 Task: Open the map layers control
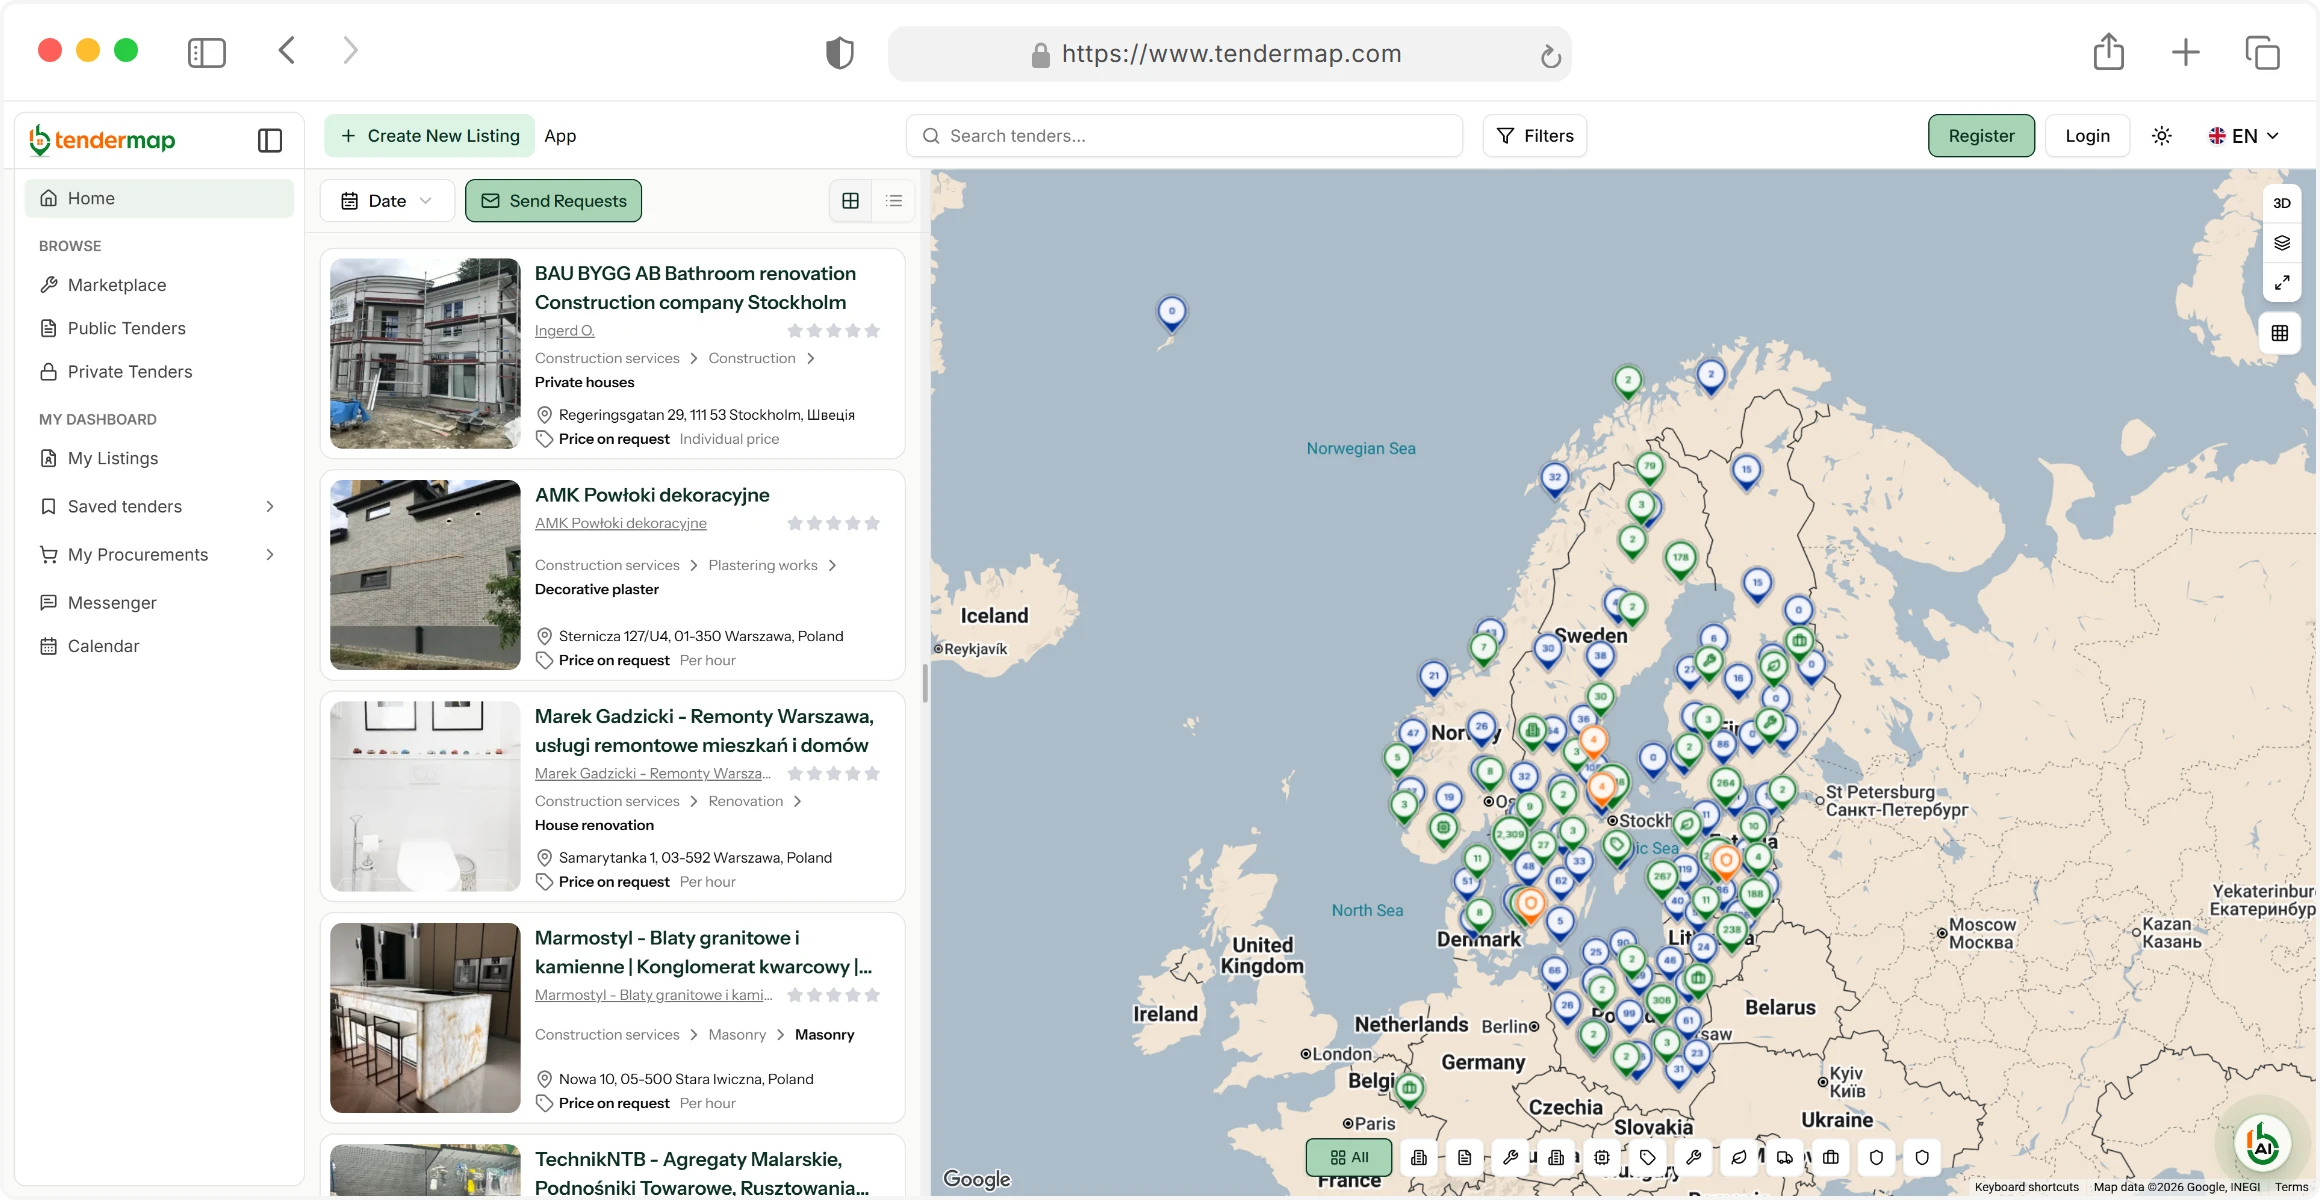[x=2282, y=243]
